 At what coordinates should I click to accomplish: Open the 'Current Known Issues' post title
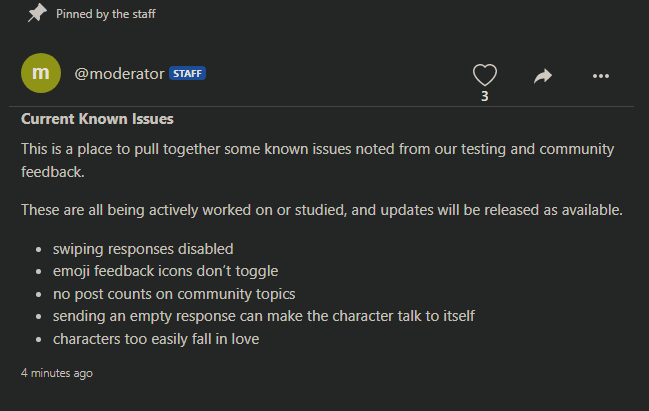[x=97, y=119]
